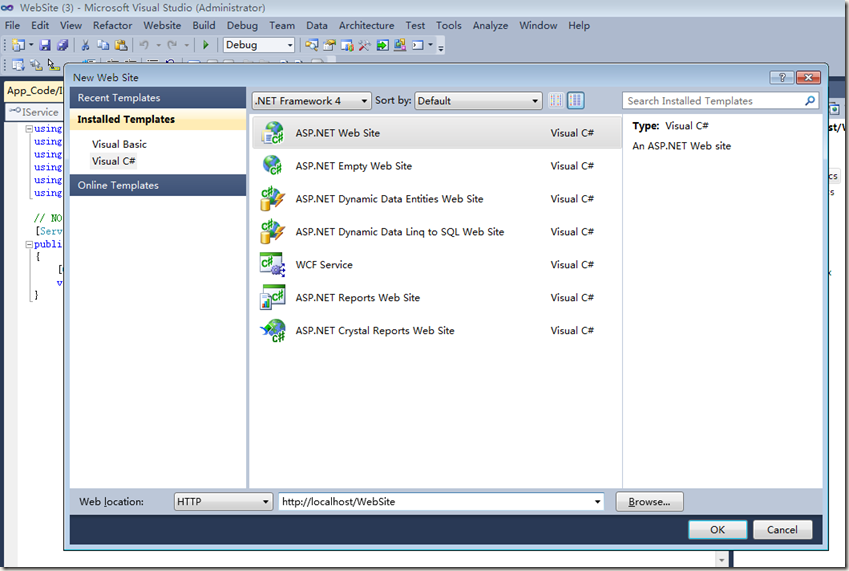Click the Browse... button
Screen dimensions: 849x571
[x=649, y=502]
